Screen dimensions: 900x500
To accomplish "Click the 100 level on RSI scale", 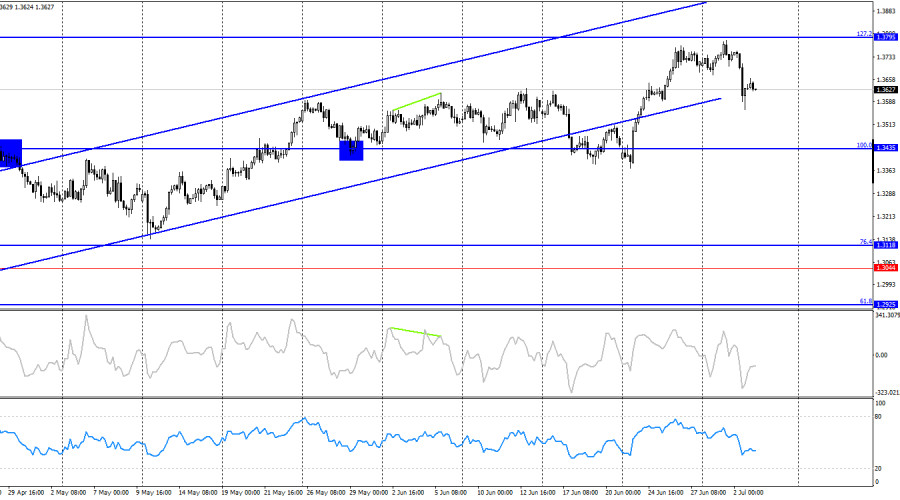I will click(x=880, y=404).
